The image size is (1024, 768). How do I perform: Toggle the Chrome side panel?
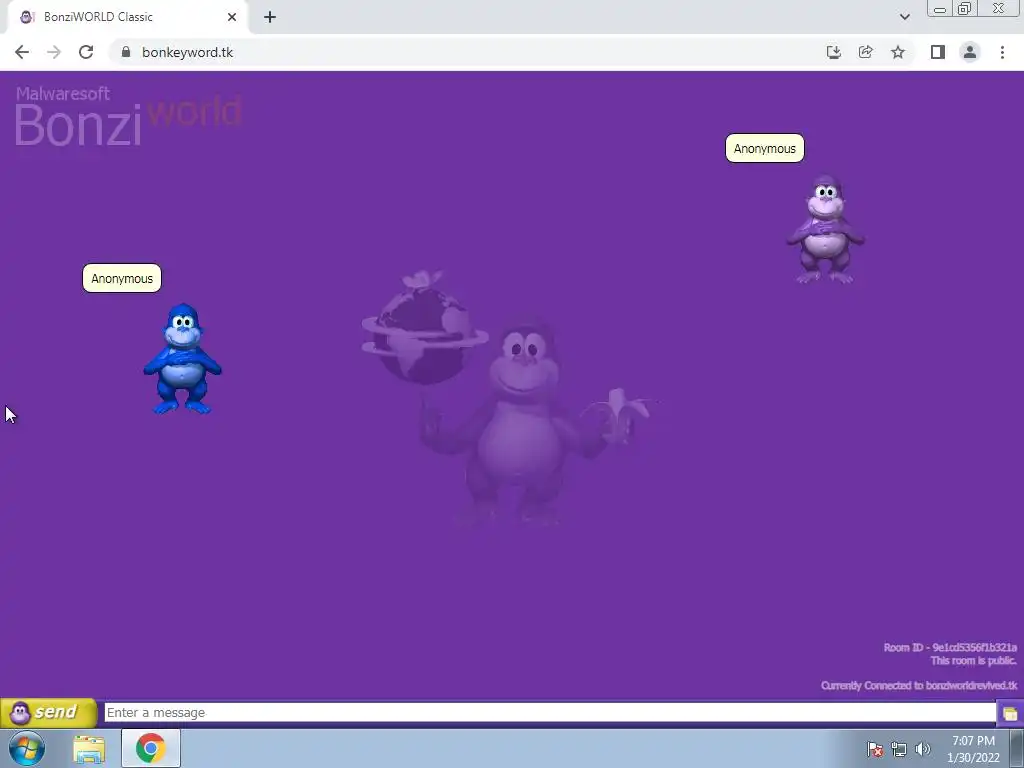coord(938,52)
